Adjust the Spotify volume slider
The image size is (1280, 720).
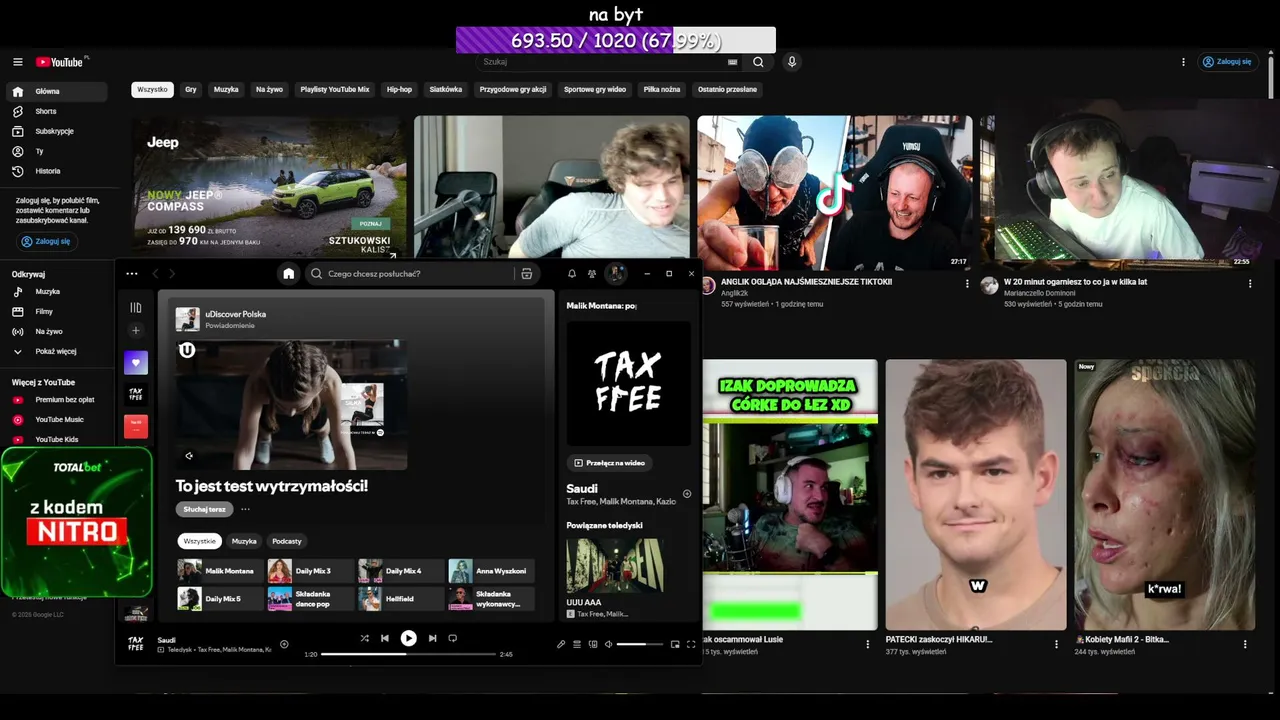tap(640, 644)
